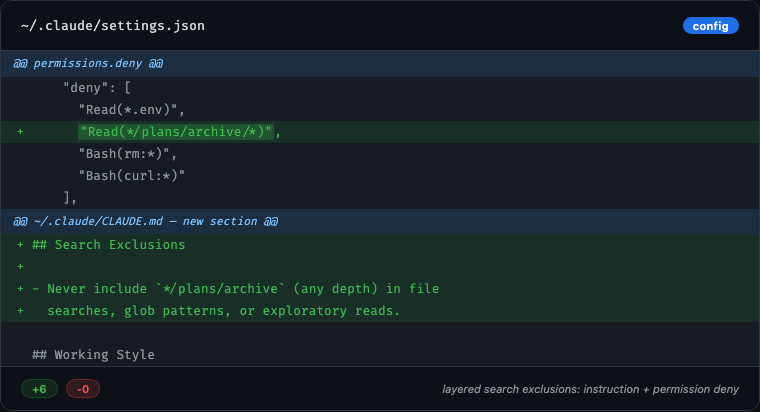760x412 pixels.
Task: Click the "Read(*.env)" line
Action: click(x=380, y=110)
